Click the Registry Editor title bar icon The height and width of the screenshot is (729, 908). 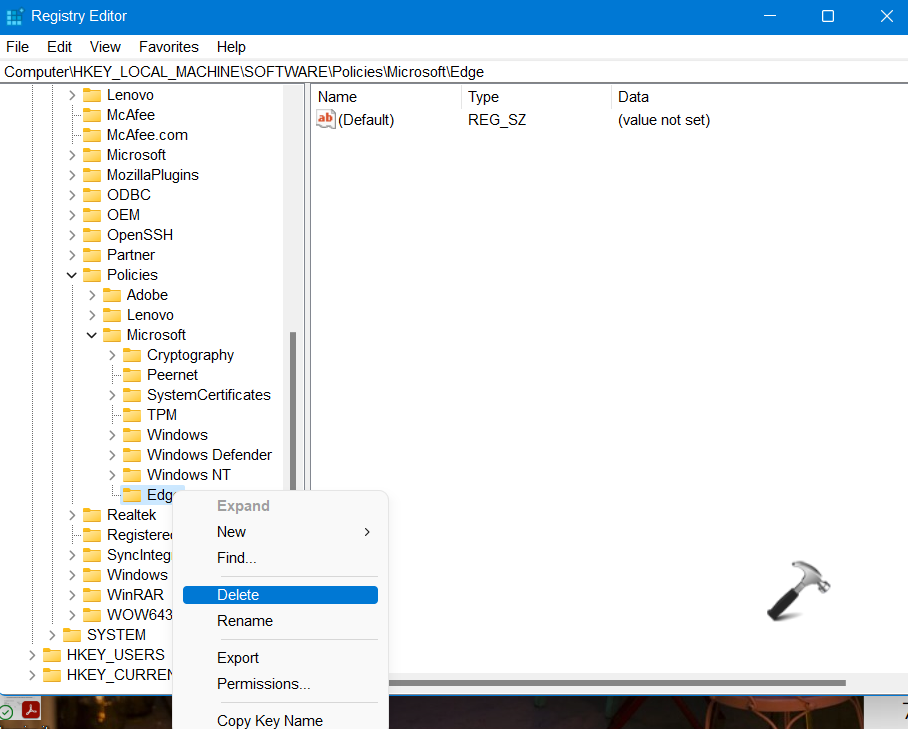point(16,16)
